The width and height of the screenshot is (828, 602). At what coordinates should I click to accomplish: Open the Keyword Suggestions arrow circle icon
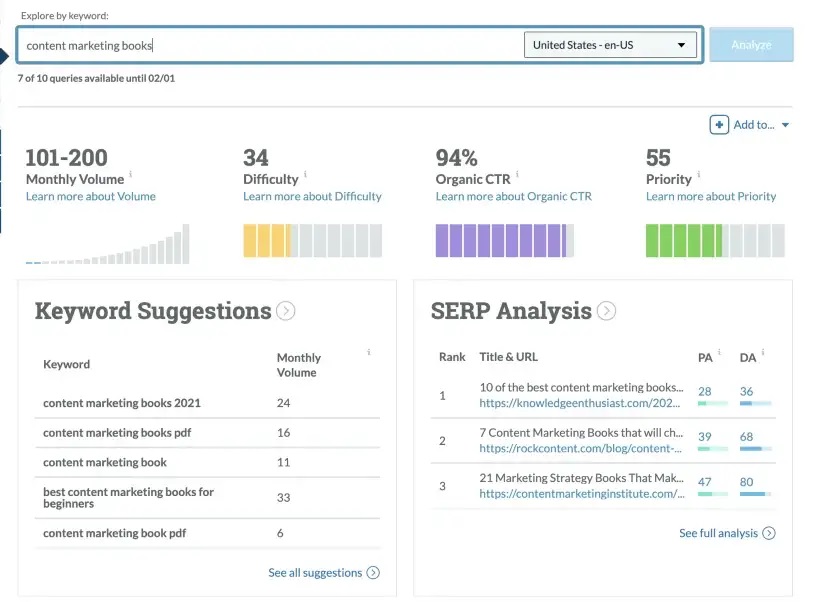(286, 311)
